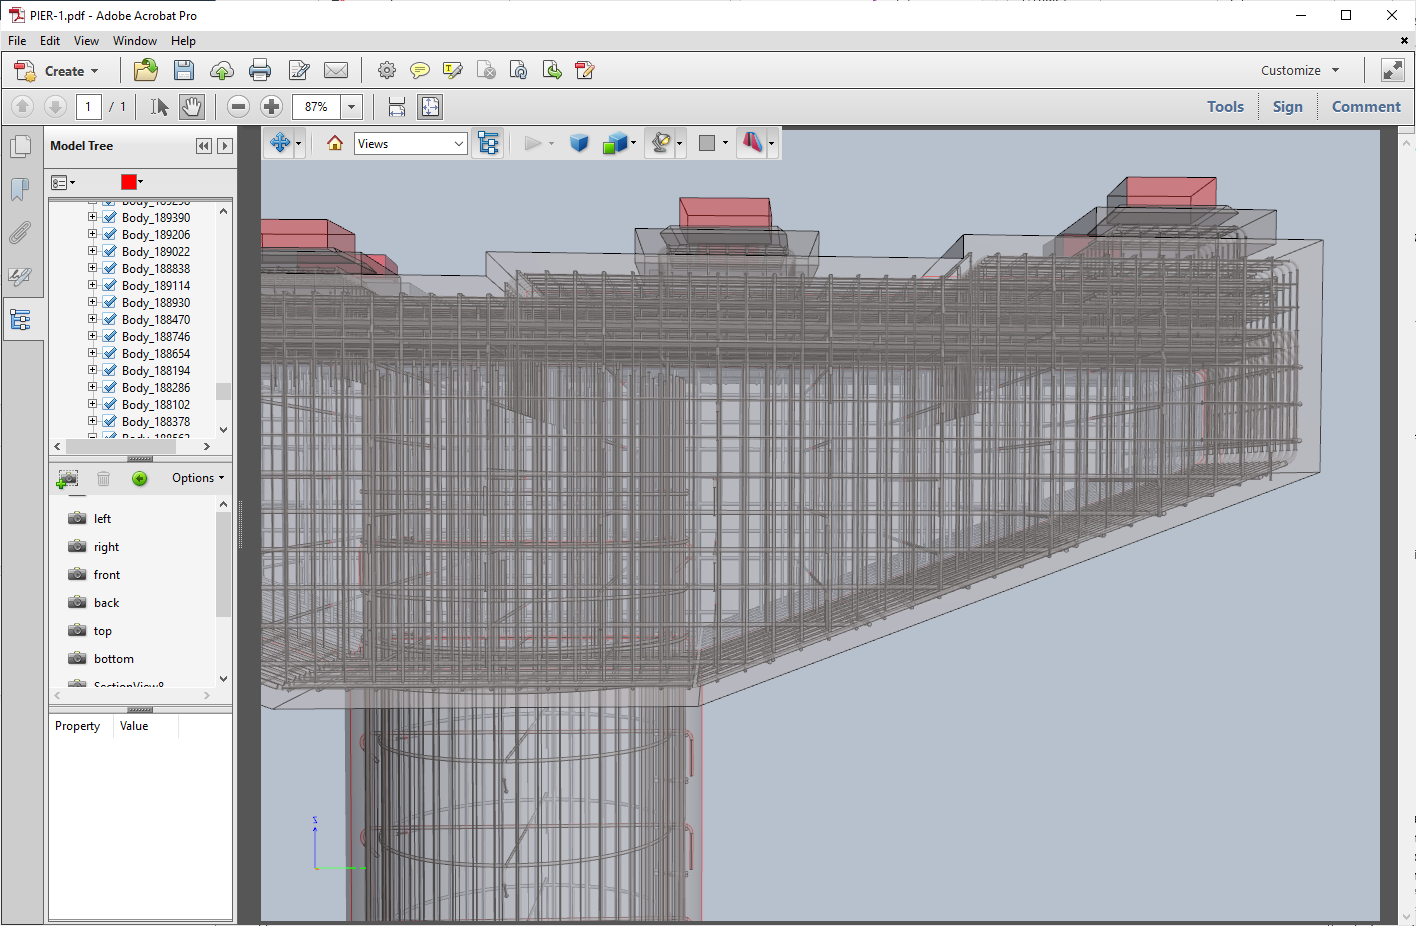Open the Views dropdown list
The width and height of the screenshot is (1416, 926).
(x=411, y=144)
